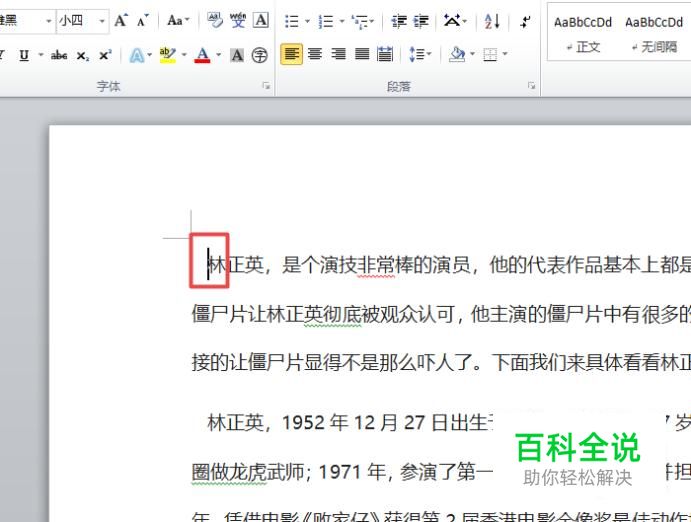Open the Asian Layout tool

click(451, 21)
